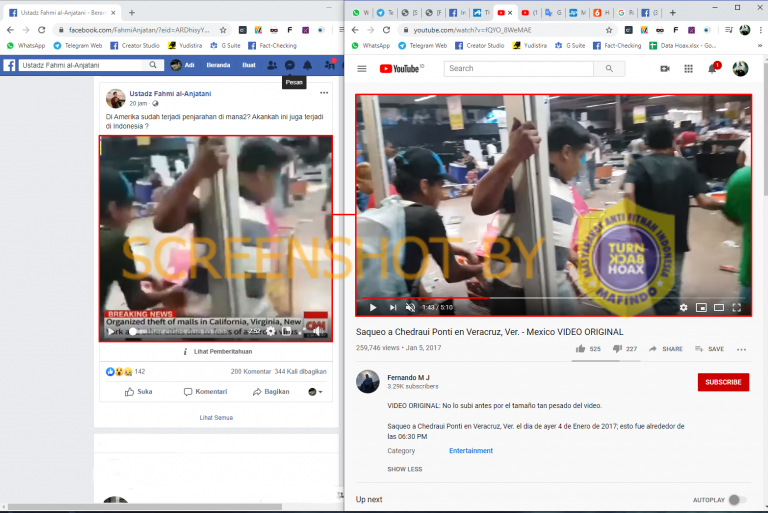Open the YouTube notifications bell

click(x=713, y=69)
